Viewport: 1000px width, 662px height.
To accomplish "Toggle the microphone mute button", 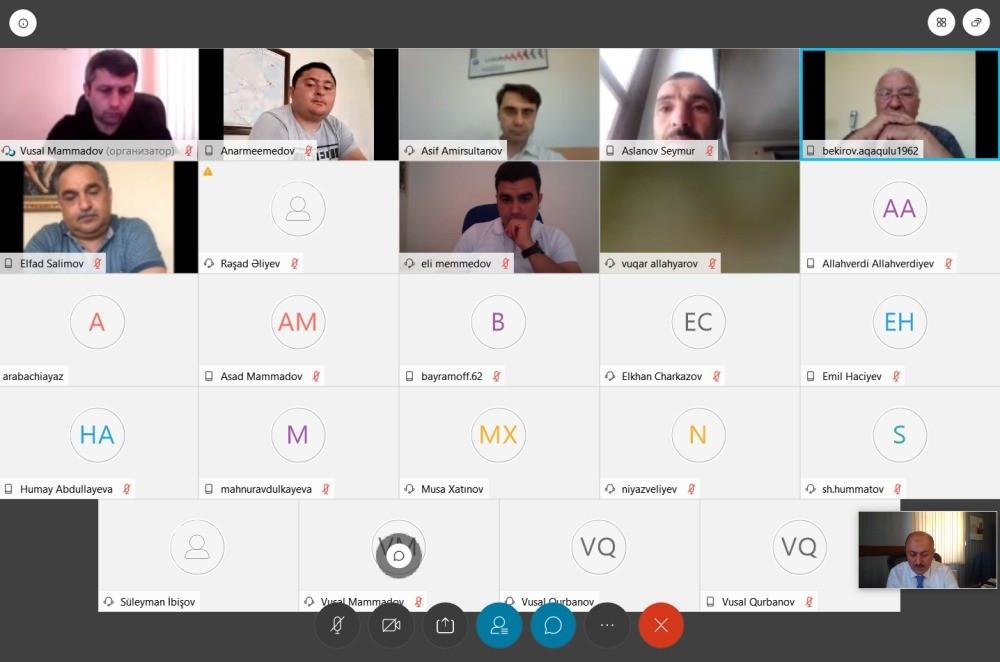I will click(x=337, y=626).
